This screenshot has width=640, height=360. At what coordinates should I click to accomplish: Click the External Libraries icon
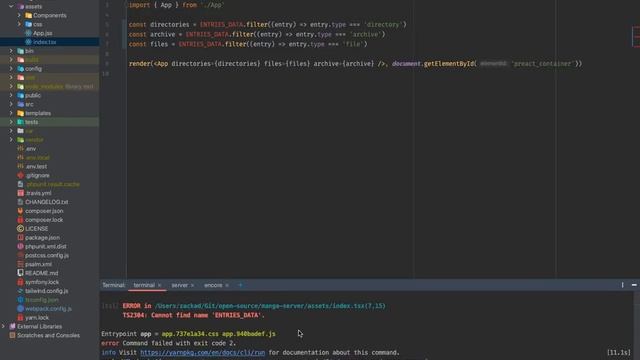[12, 327]
